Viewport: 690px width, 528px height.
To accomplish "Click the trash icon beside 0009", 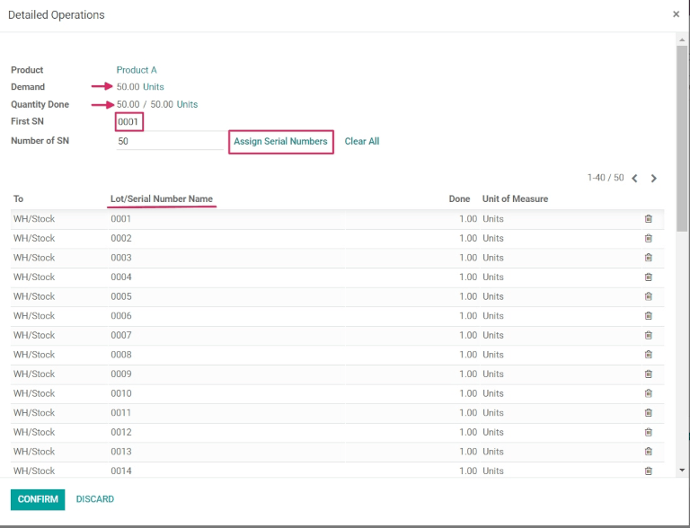I will (x=648, y=374).
